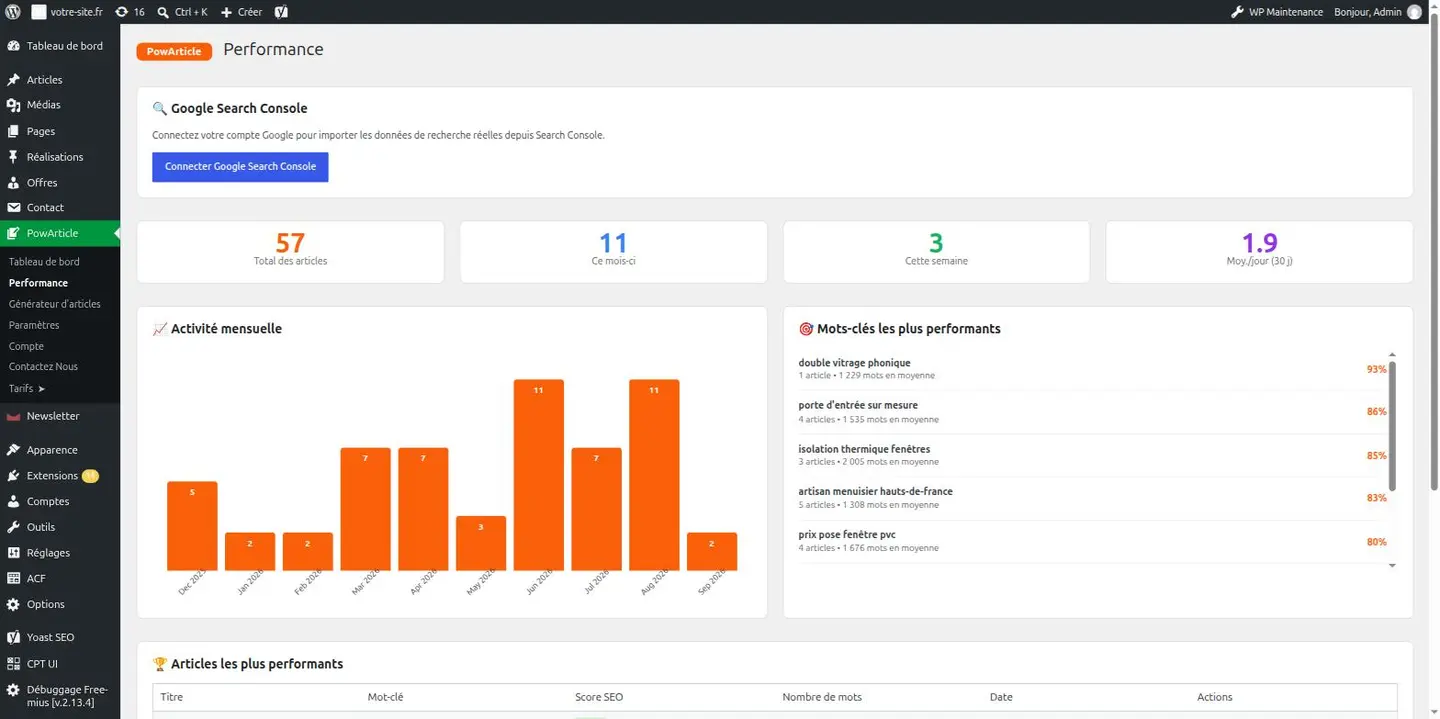Click the Newsletter icon in sidebar

13,416
